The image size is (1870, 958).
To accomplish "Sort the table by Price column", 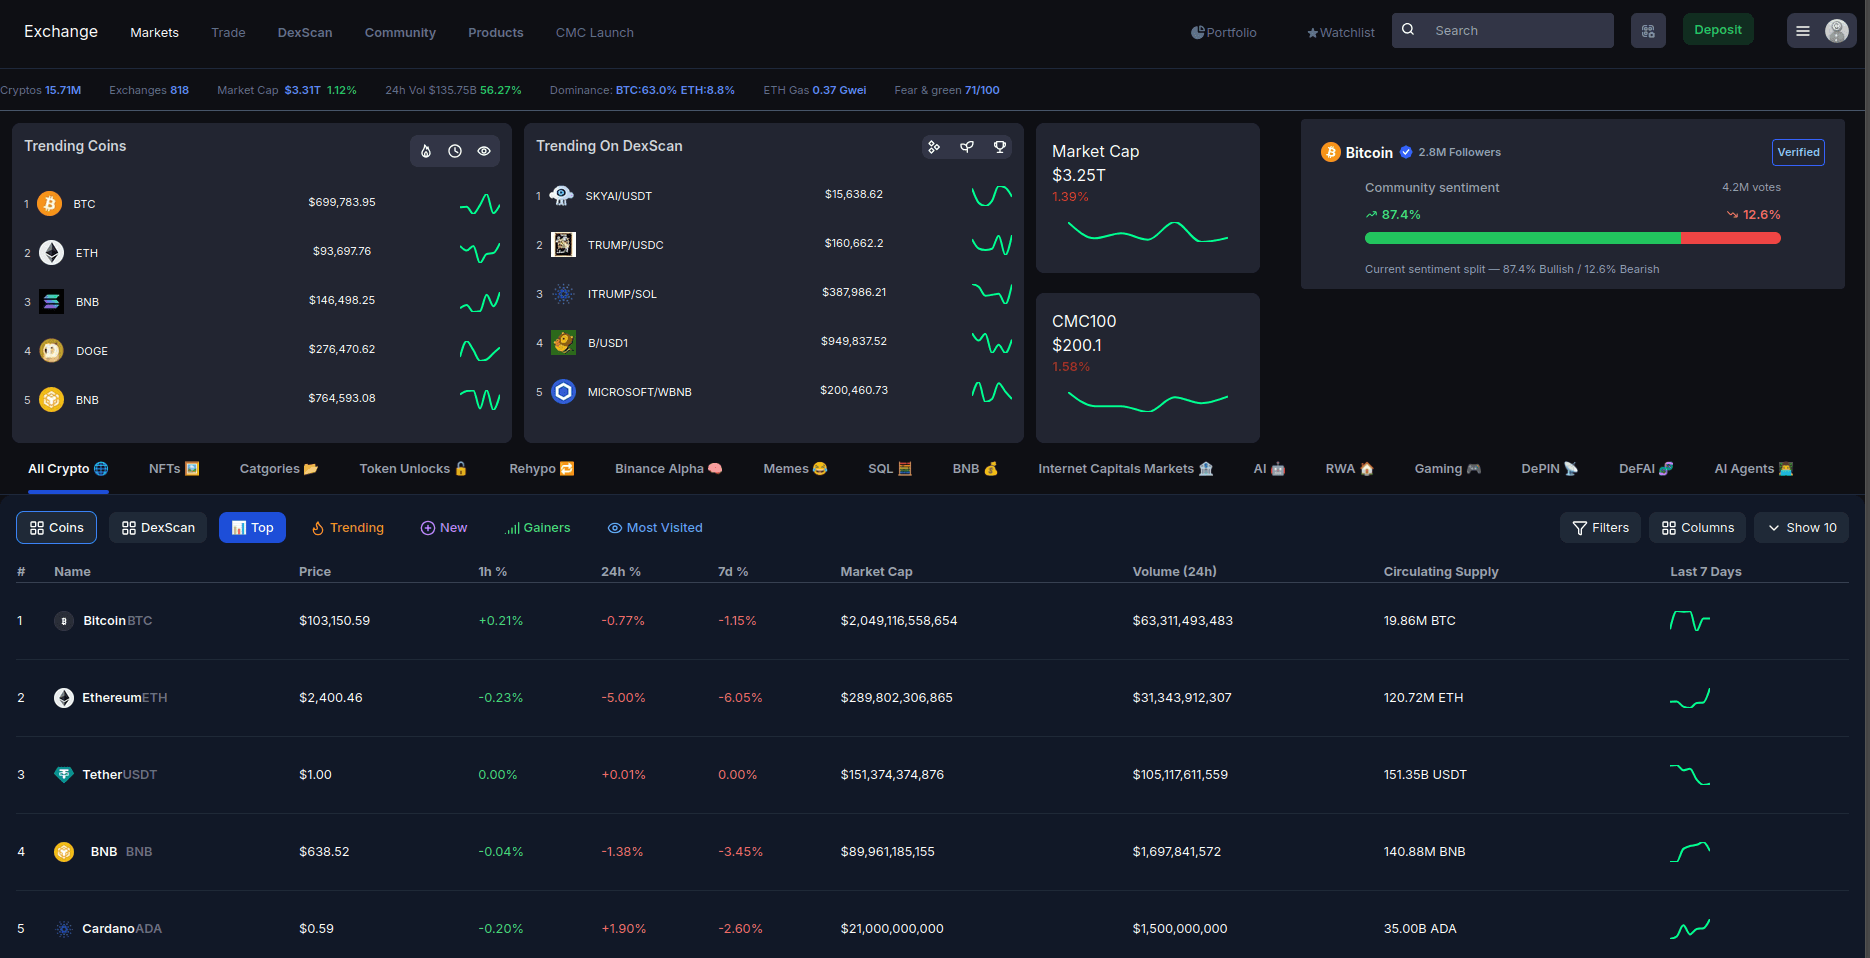I will pos(315,572).
